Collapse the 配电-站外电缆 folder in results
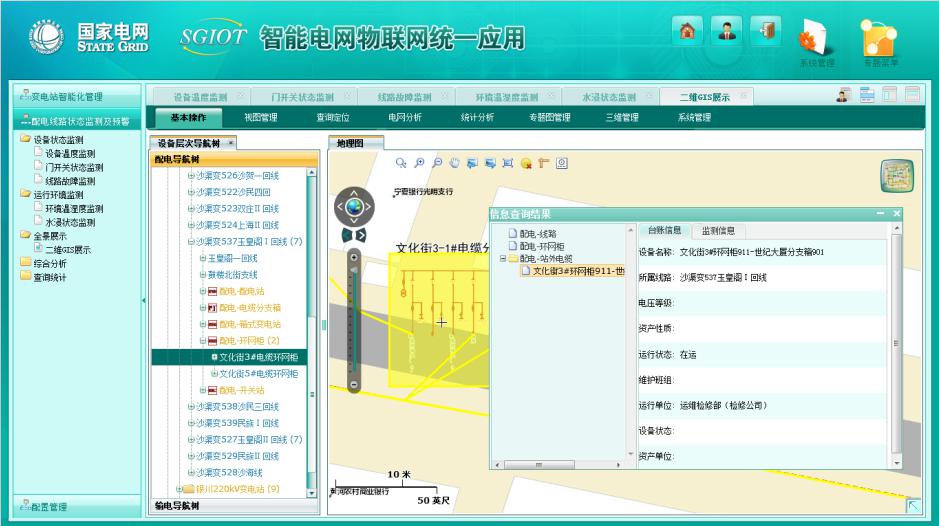Viewport: 939px width, 526px height. [x=503, y=258]
